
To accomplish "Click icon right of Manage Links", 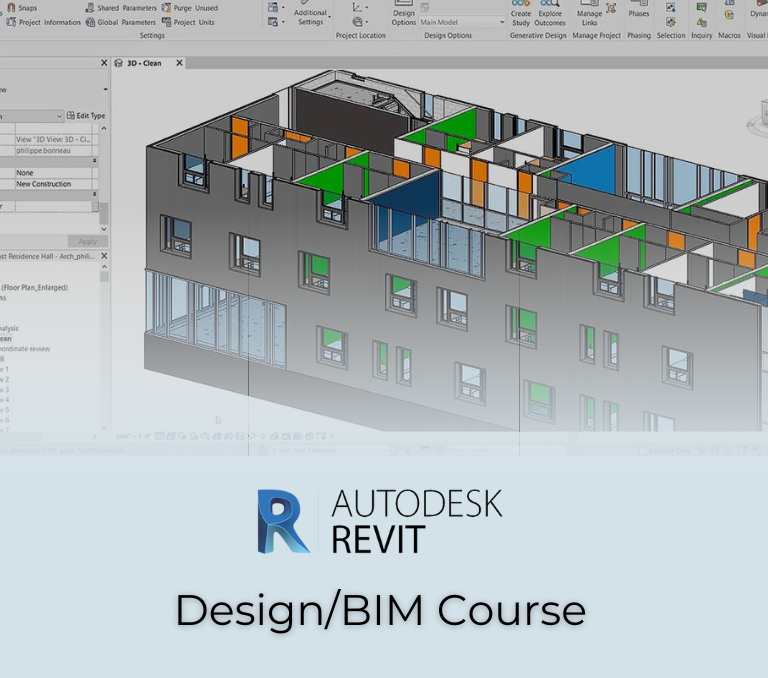I will click(611, 8).
